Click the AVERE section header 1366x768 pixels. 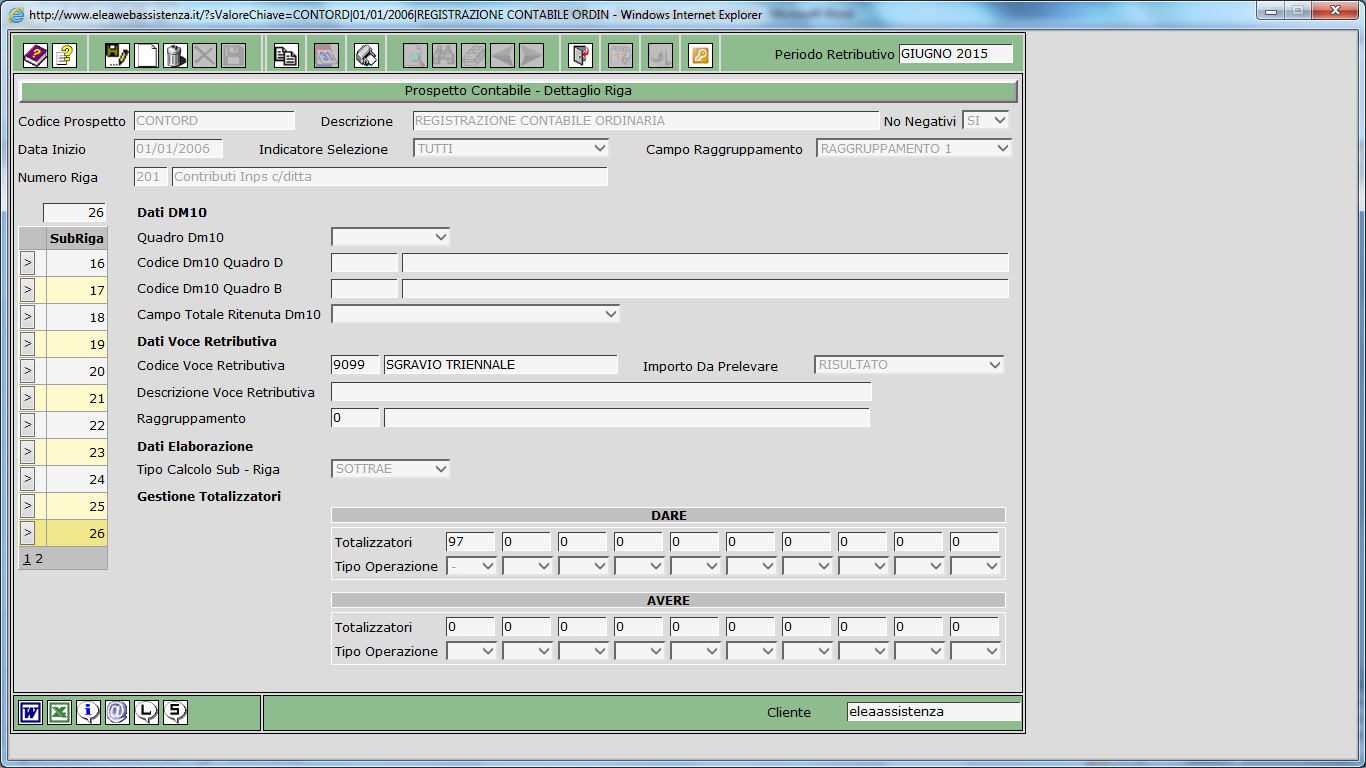tap(668, 601)
